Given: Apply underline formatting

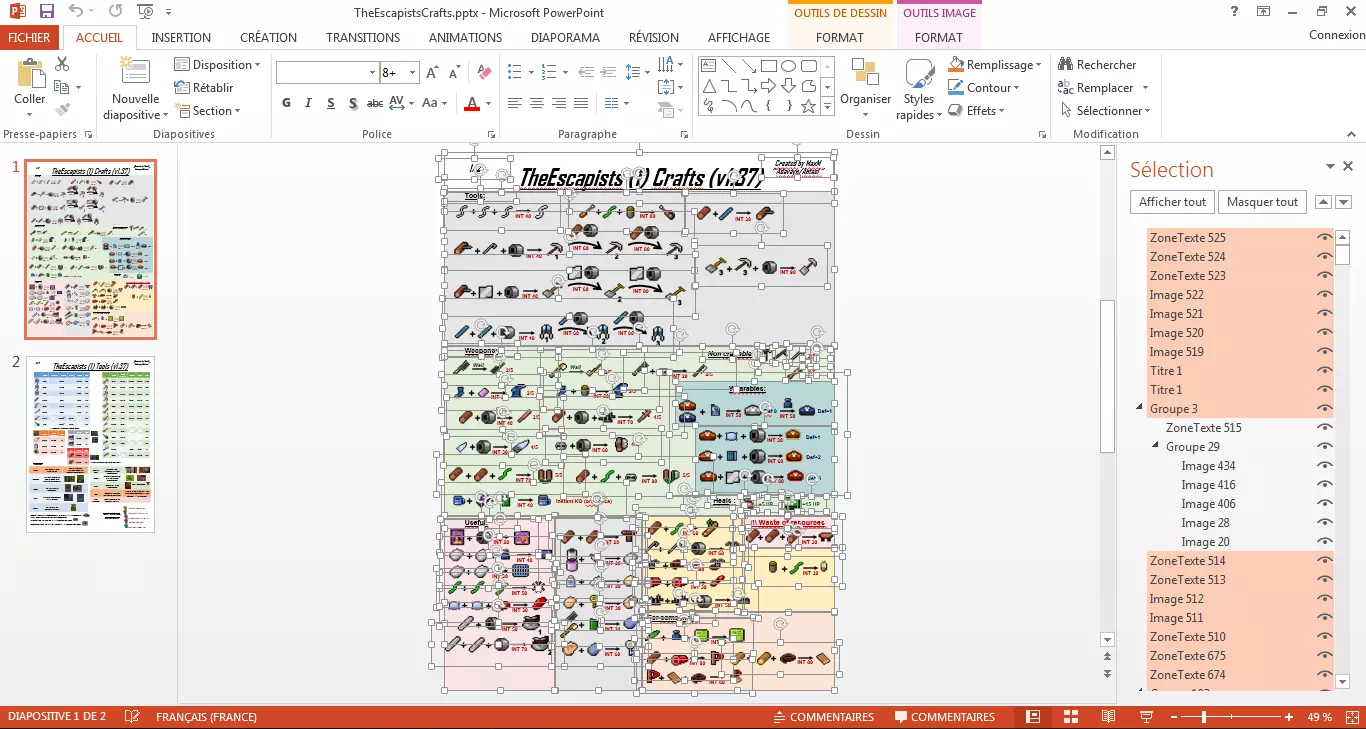Looking at the screenshot, I should click(x=331, y=103).
